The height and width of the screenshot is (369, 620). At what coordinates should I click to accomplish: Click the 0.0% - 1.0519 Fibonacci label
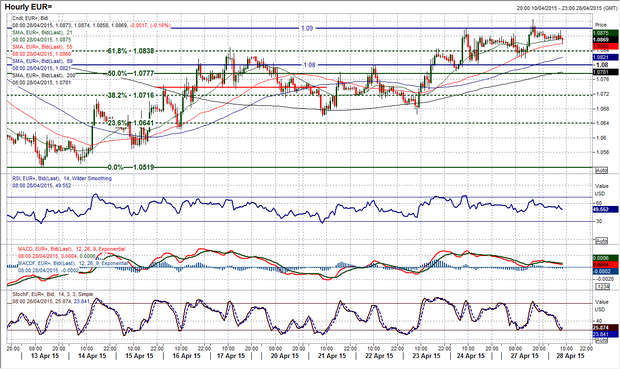pos(131,167)
